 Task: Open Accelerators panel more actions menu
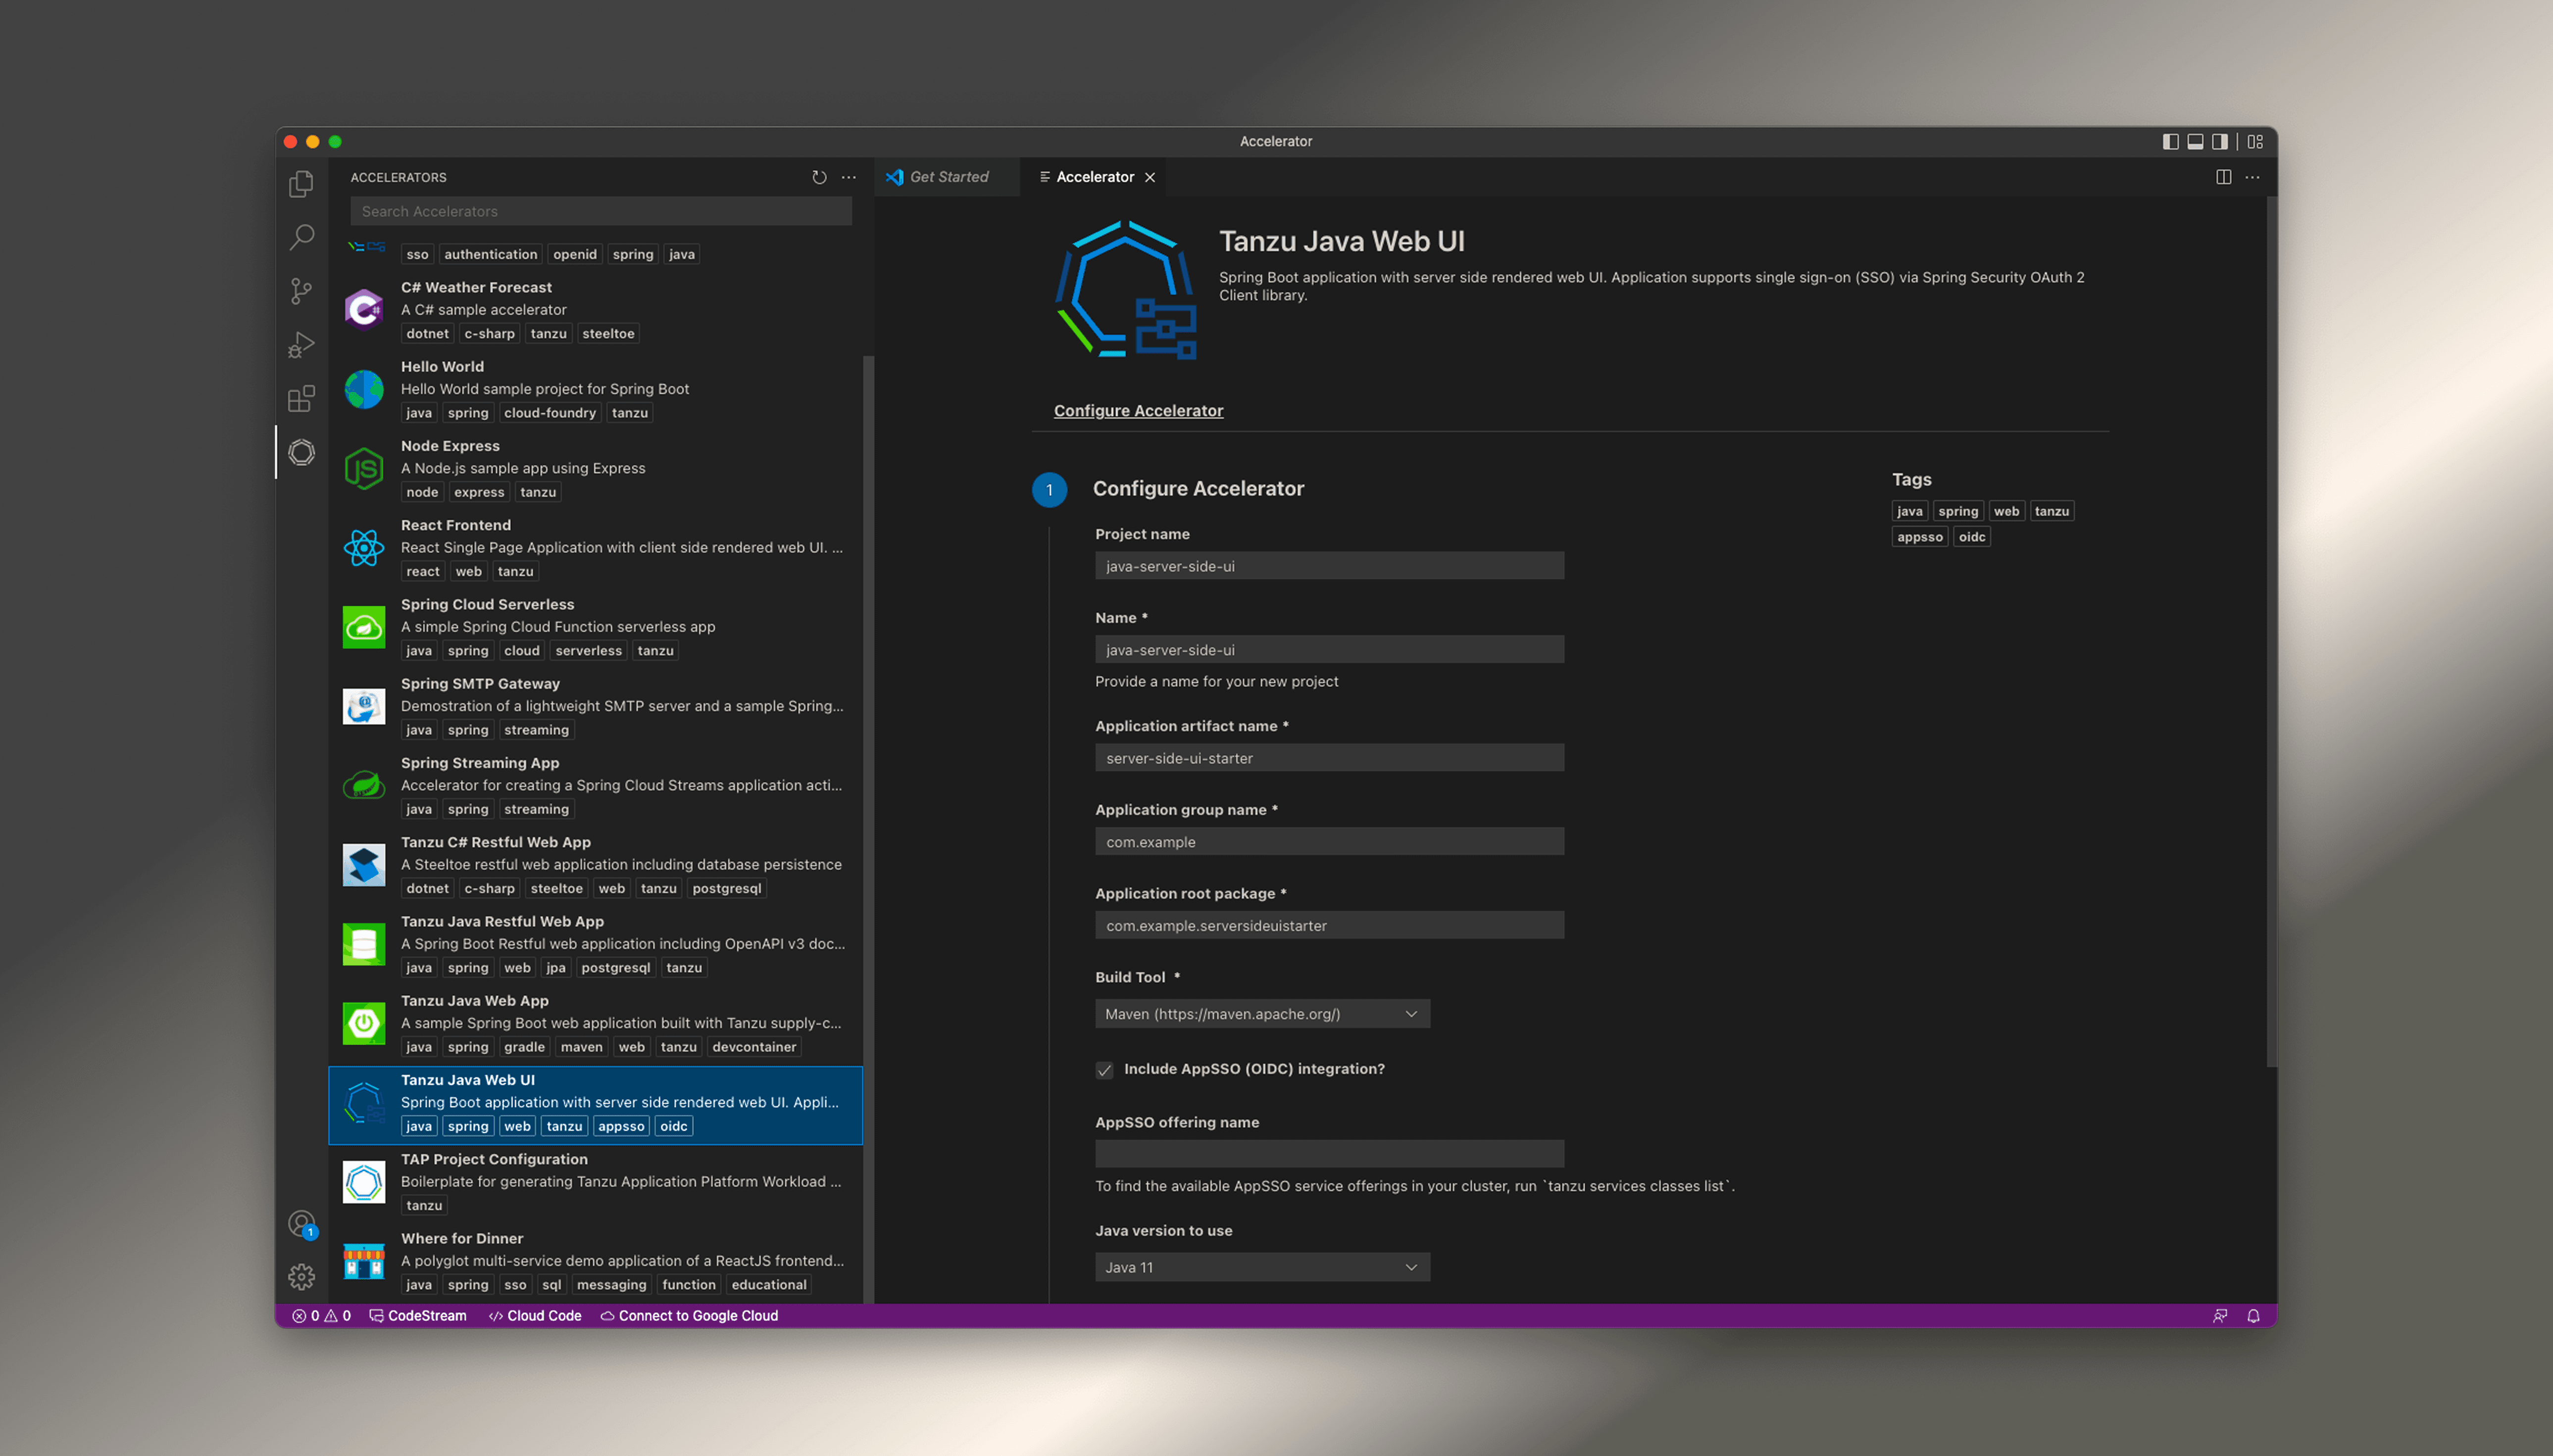[849, 177]
